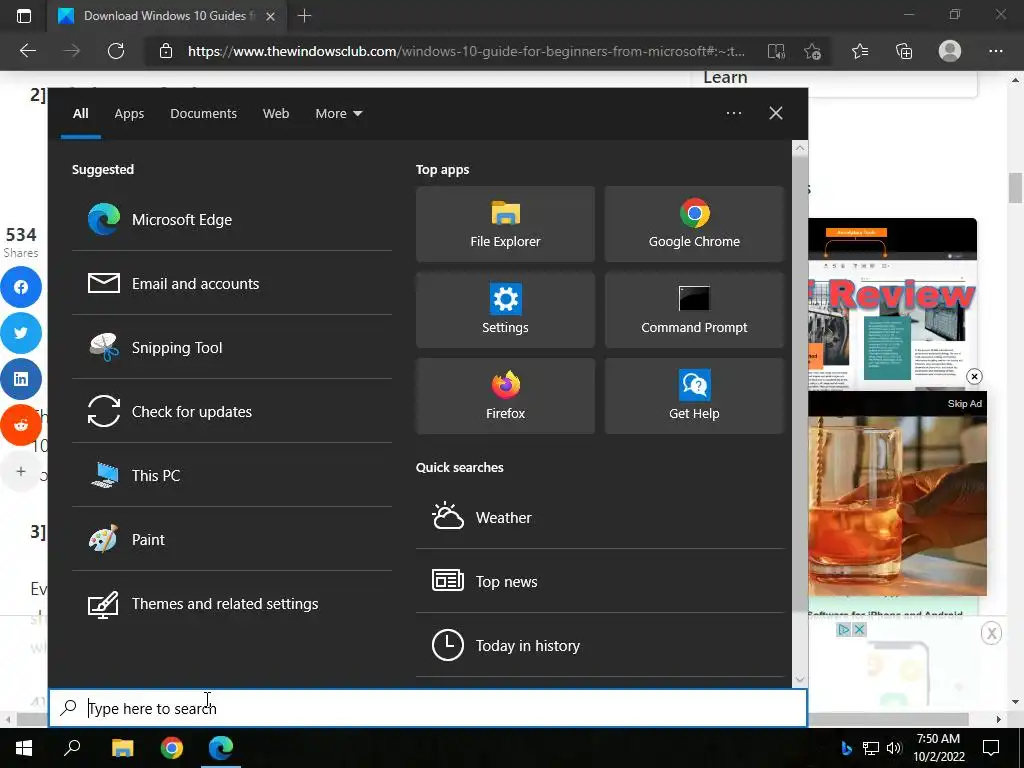1024x768 pixels.
Task: Switch to the Web search tab
Action: pos(276,114)
